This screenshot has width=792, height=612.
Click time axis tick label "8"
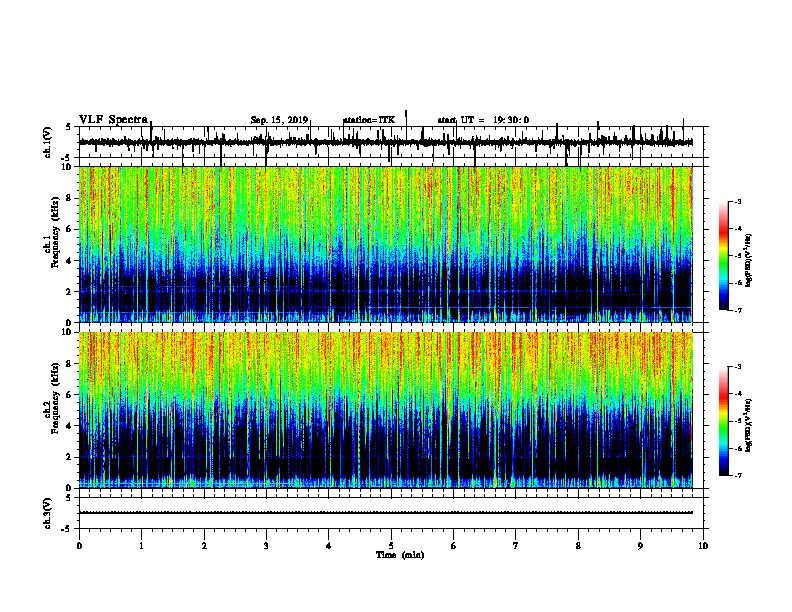coord(578,546)
